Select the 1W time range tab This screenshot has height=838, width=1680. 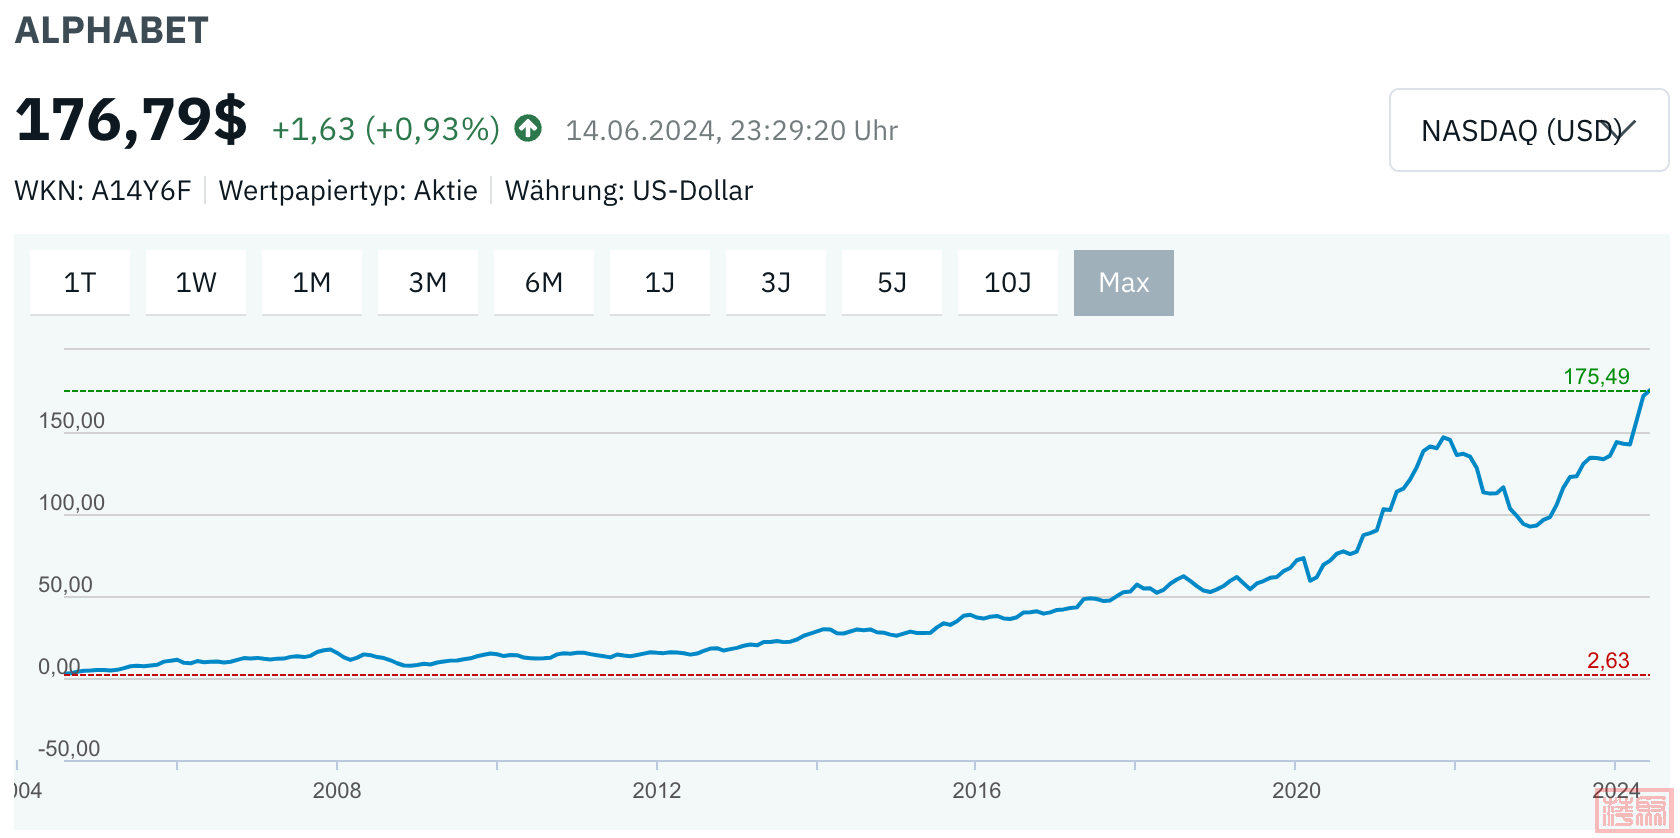(x=196, y=283)
